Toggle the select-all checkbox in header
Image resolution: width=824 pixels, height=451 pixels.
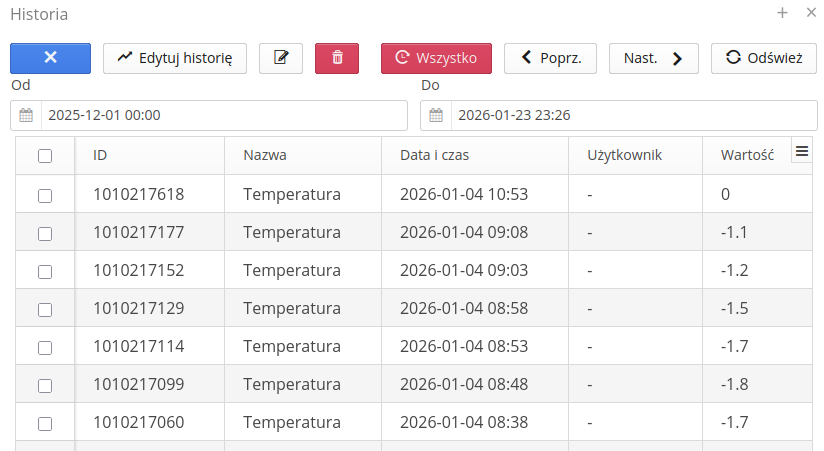click(45, 156)
